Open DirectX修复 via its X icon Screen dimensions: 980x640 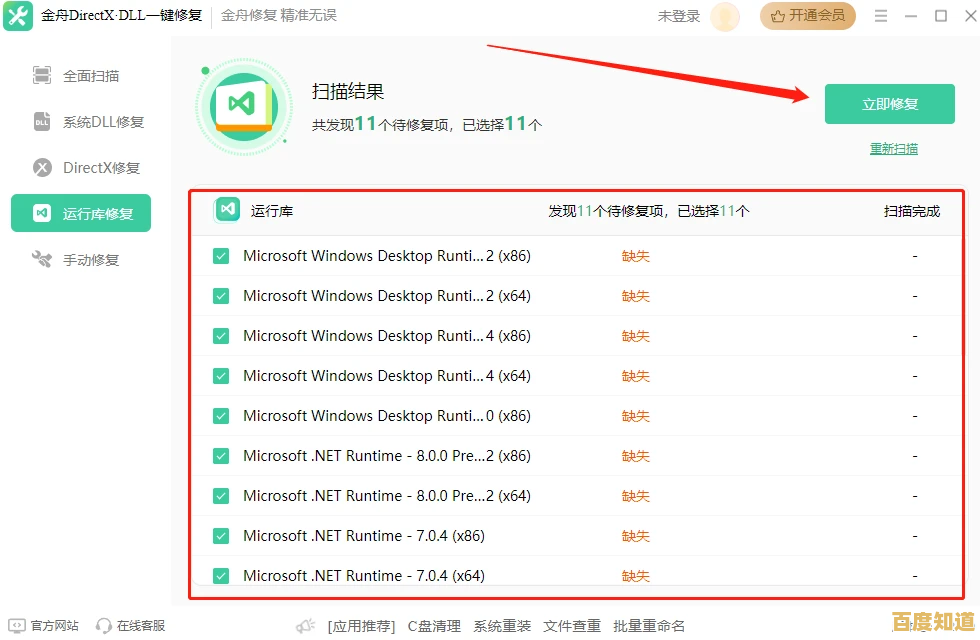click(40, 167)
